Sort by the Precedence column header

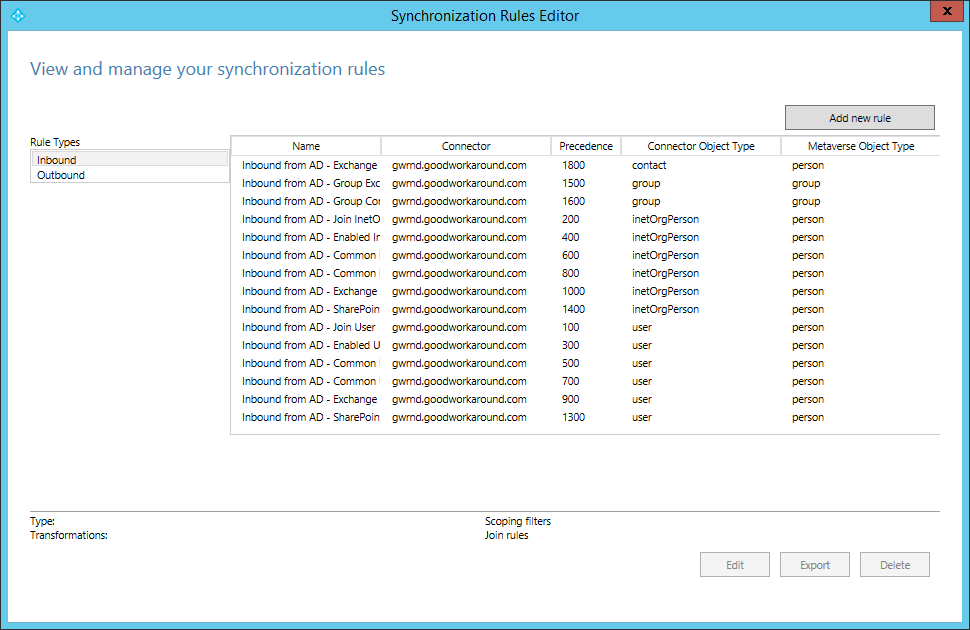coord(586,146)
